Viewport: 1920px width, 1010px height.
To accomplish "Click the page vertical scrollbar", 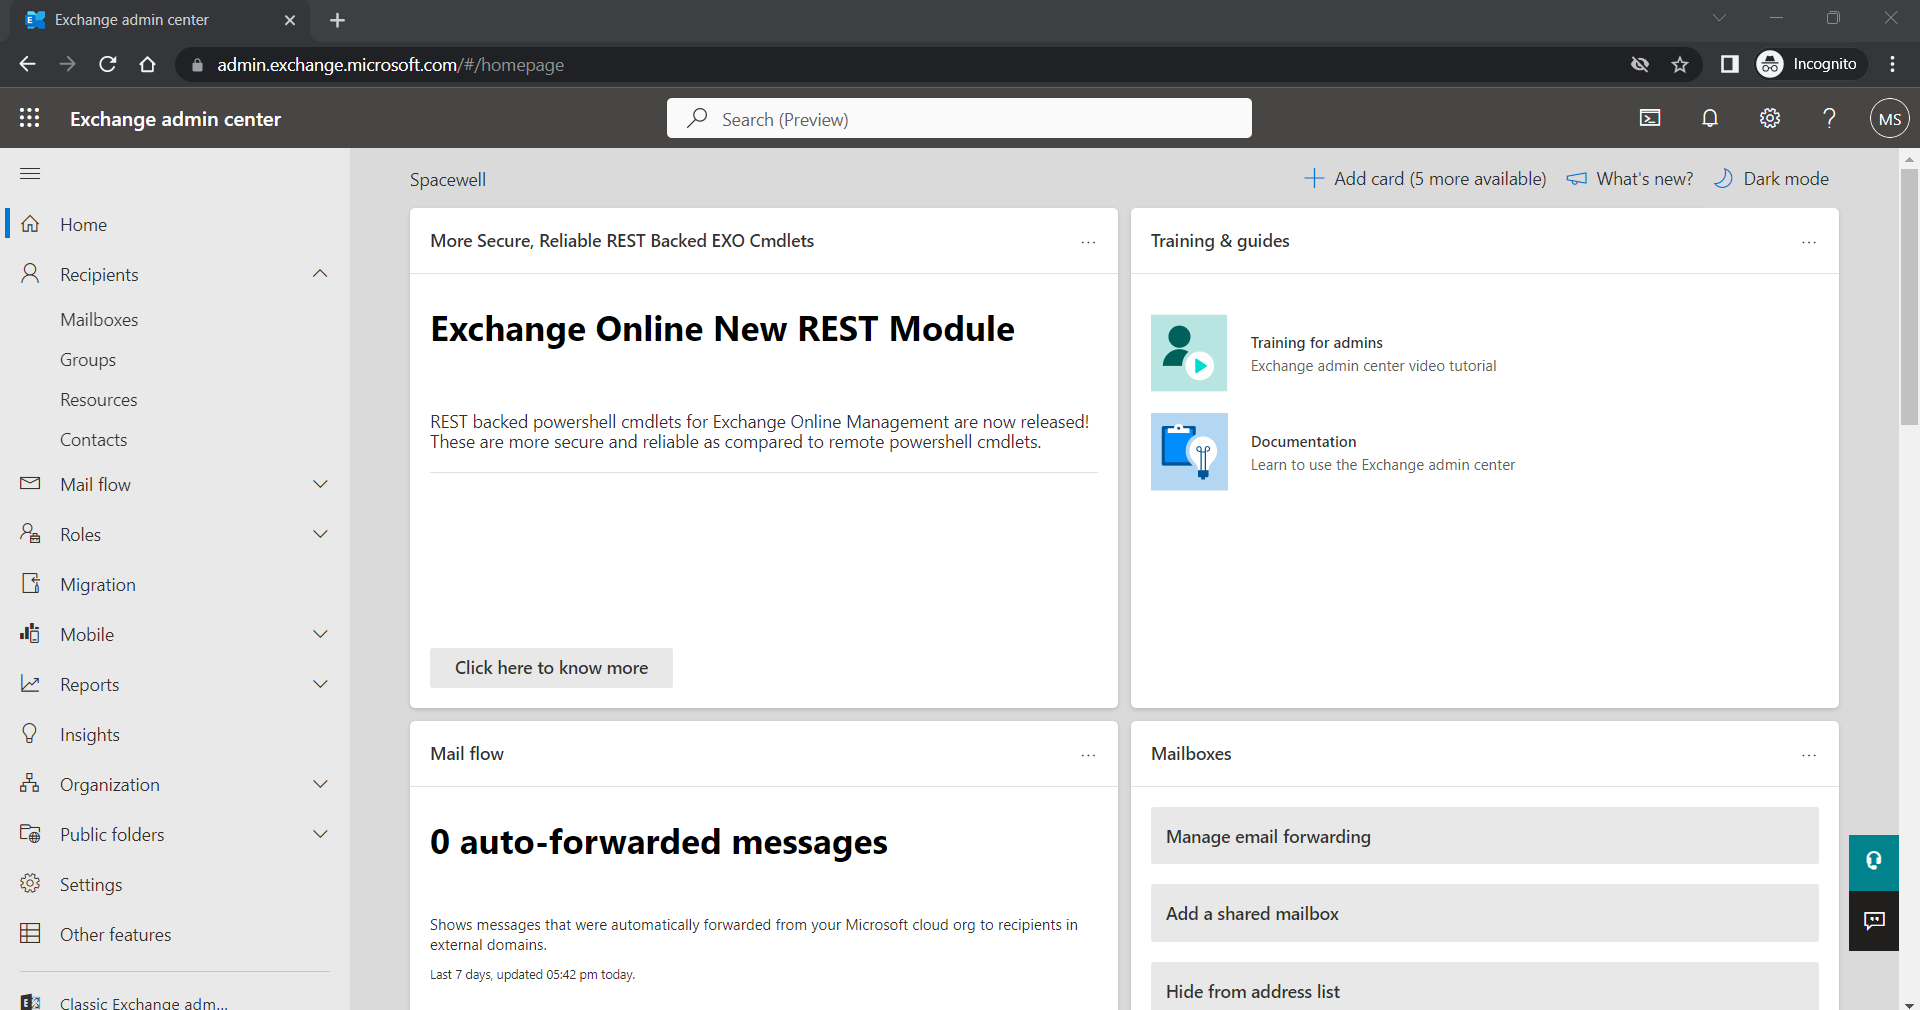I will (x=1909, y=297).
